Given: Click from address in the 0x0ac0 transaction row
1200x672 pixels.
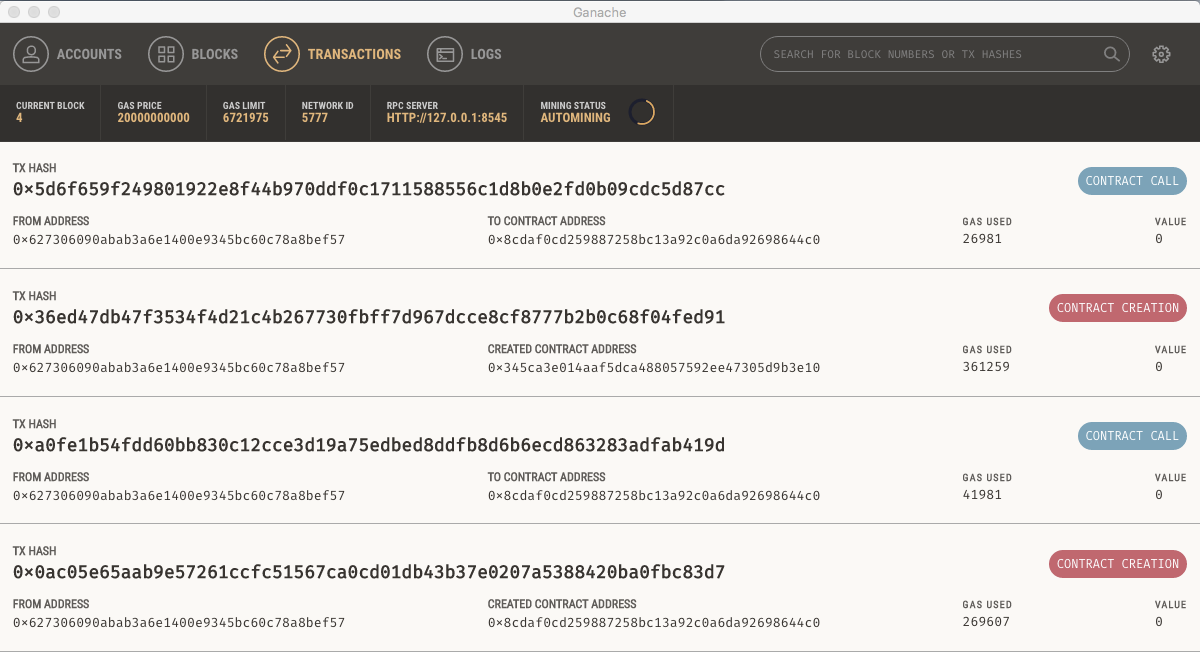Looking at the screenshot, I should pos(179,622).
